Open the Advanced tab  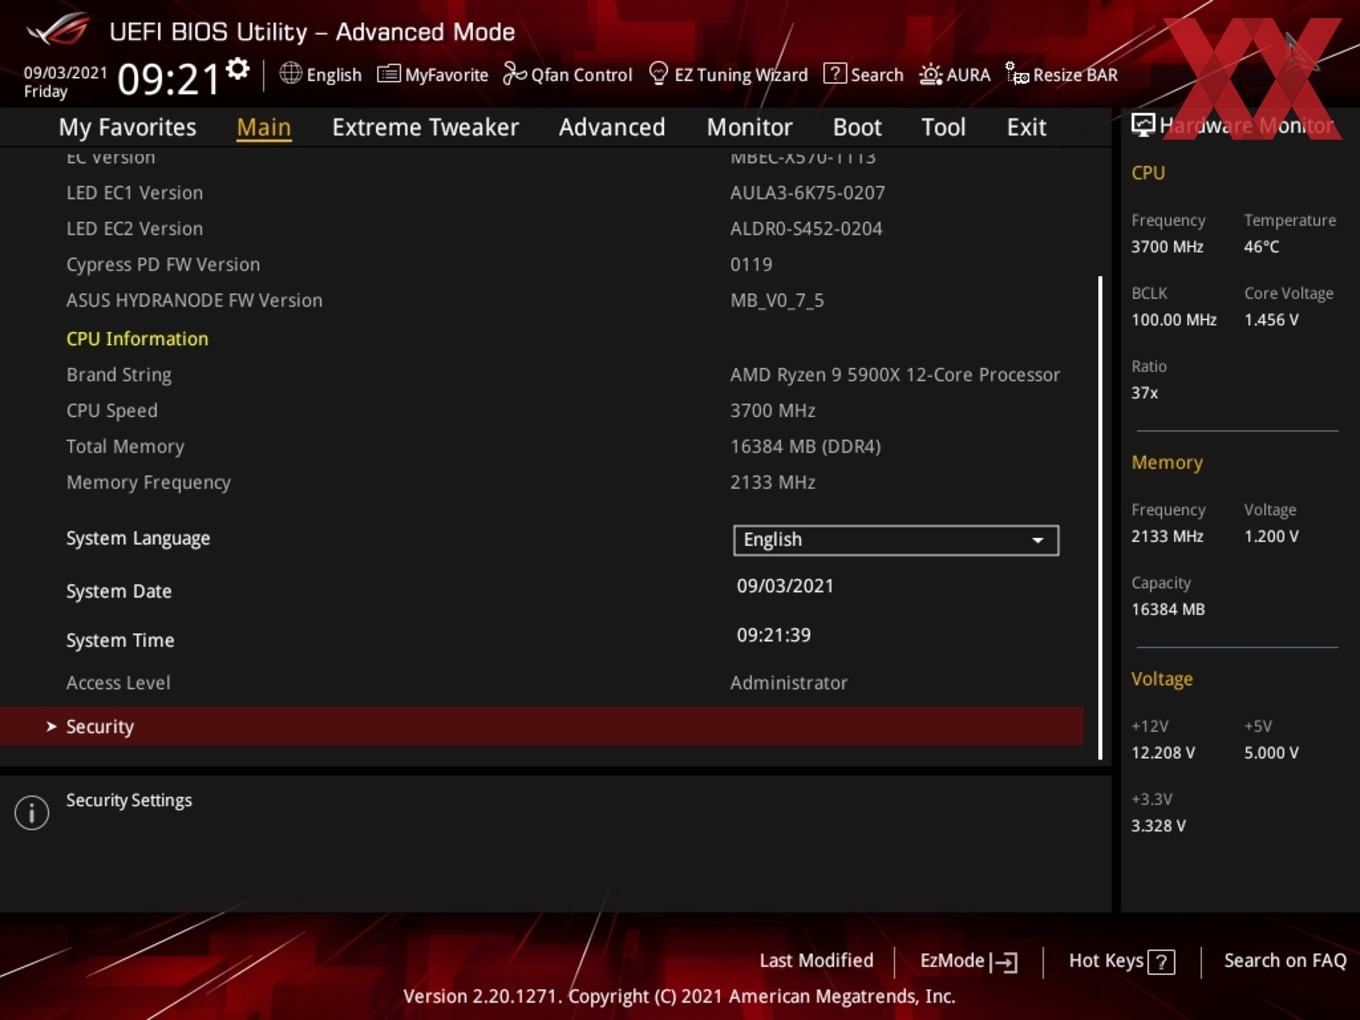click(x=612, y=127)
